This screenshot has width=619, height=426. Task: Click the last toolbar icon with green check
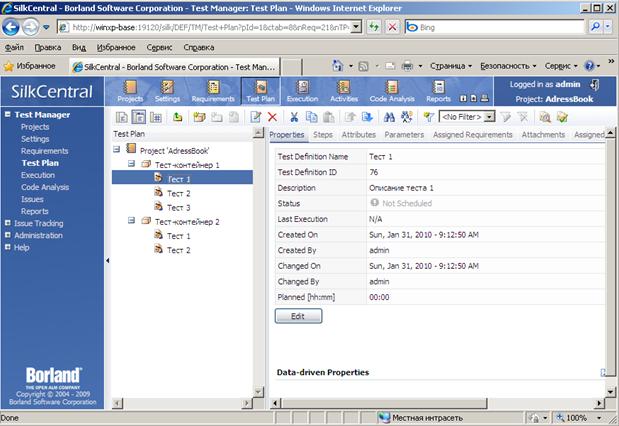[562, 117]
